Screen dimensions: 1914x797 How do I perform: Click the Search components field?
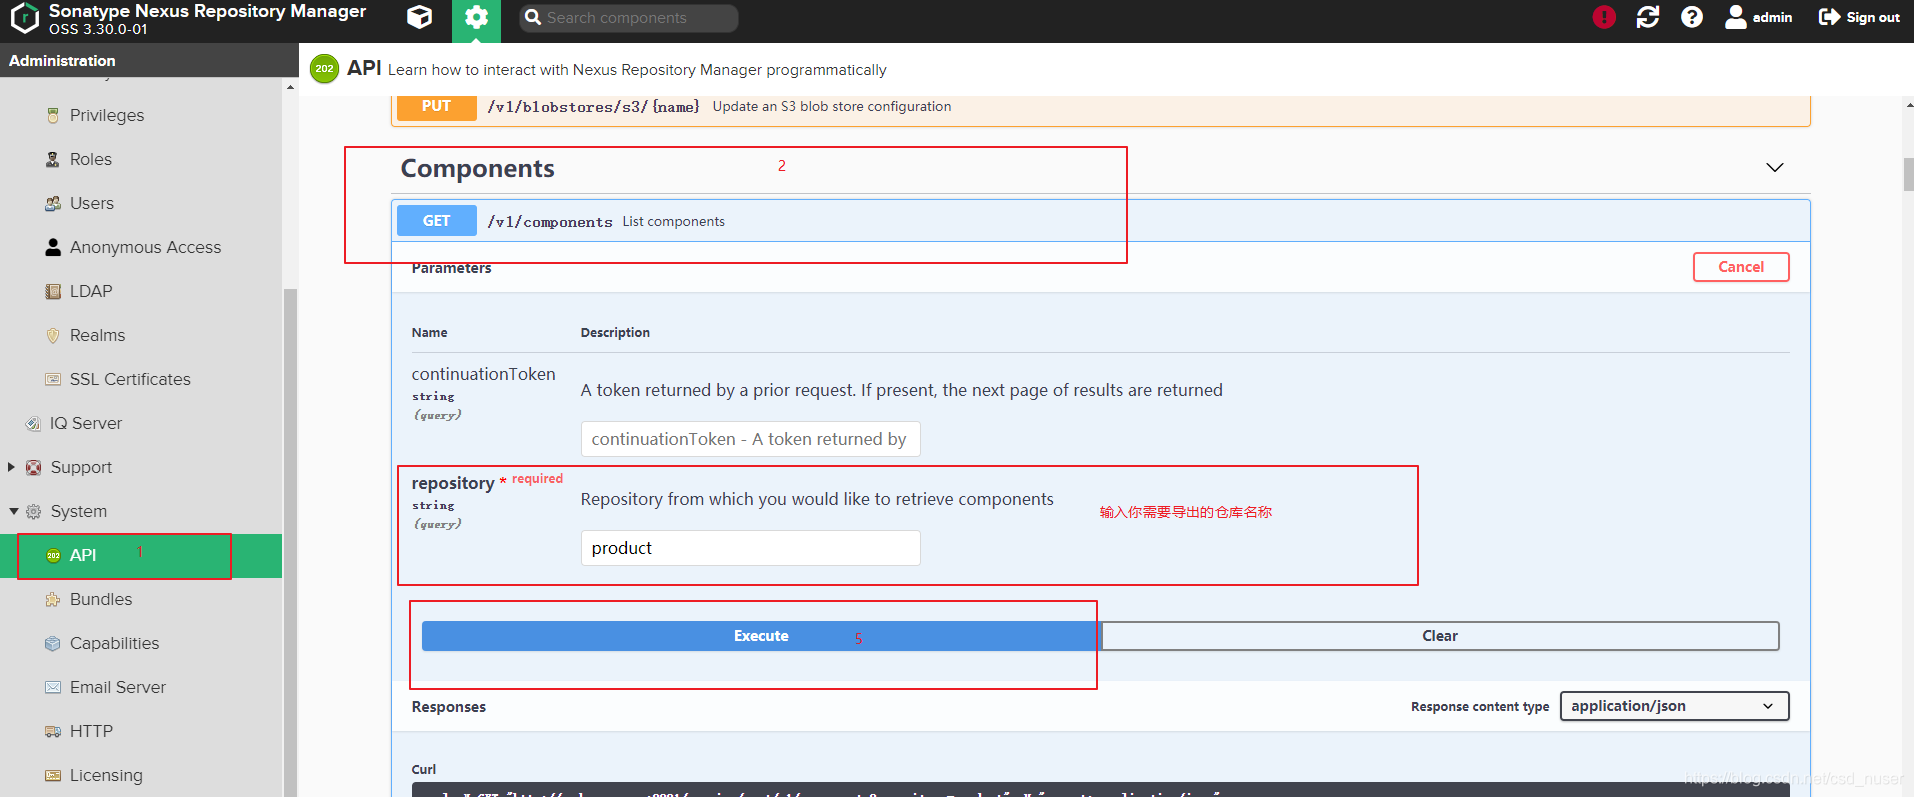point(629,18)
